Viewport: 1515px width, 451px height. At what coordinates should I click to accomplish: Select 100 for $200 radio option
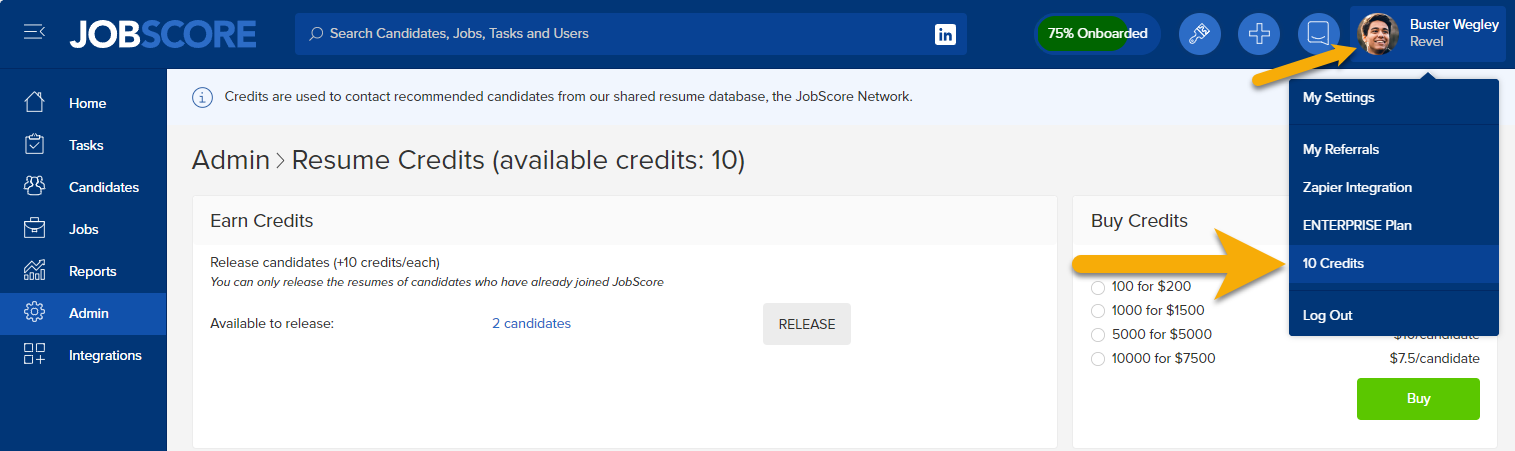(x=1098, y=287)
